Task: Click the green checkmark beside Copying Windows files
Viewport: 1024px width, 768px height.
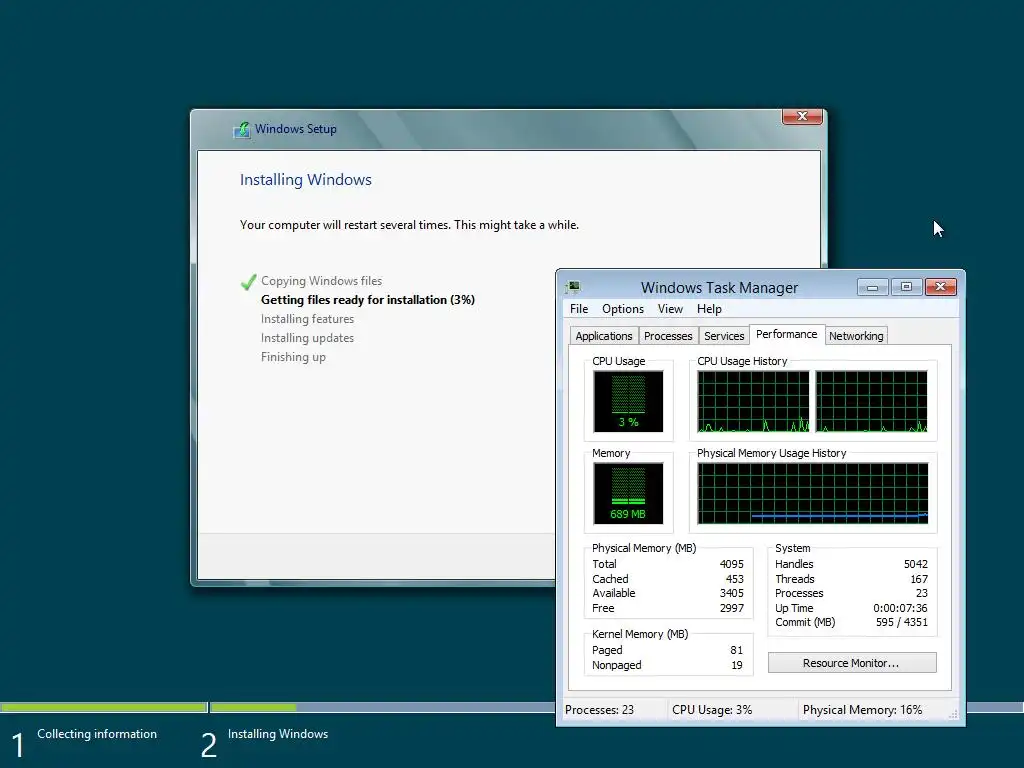Action: pyautogui.click(x=248, y=281)
